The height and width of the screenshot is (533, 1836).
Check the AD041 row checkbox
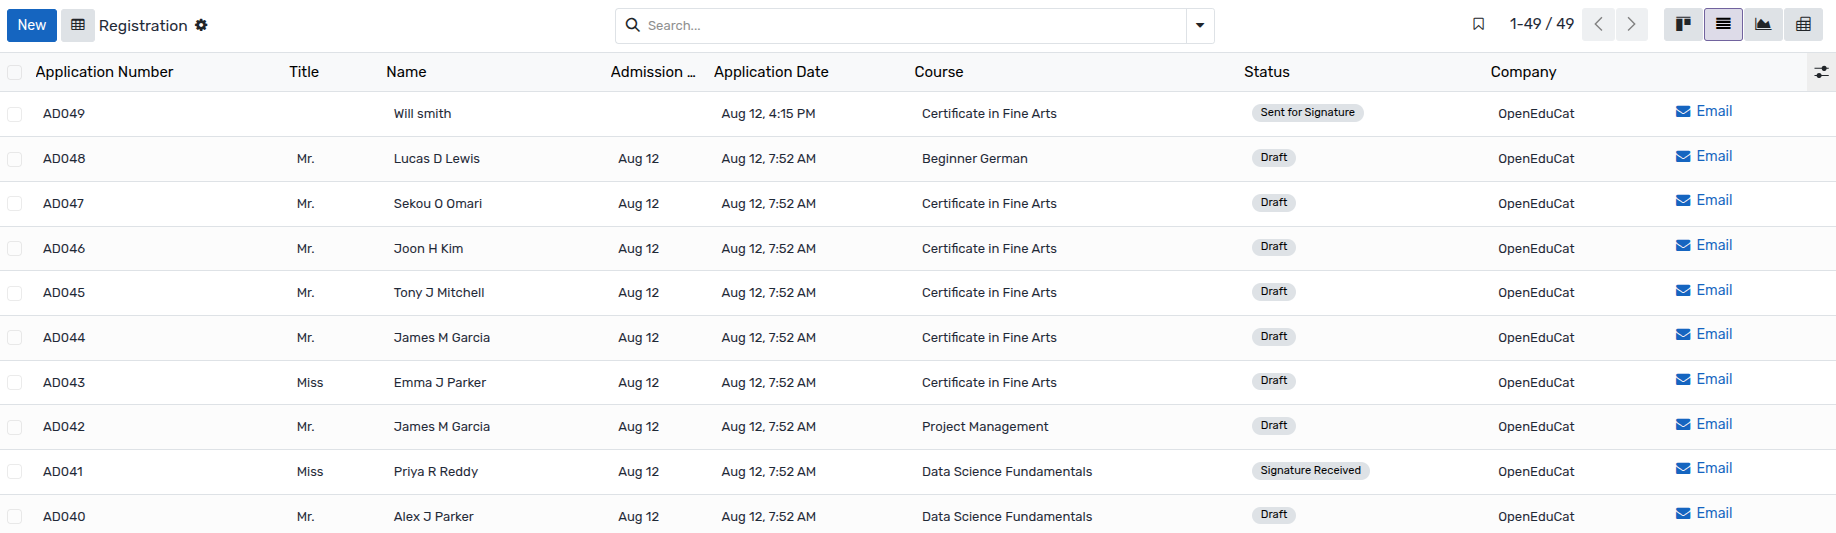point(14,471)
